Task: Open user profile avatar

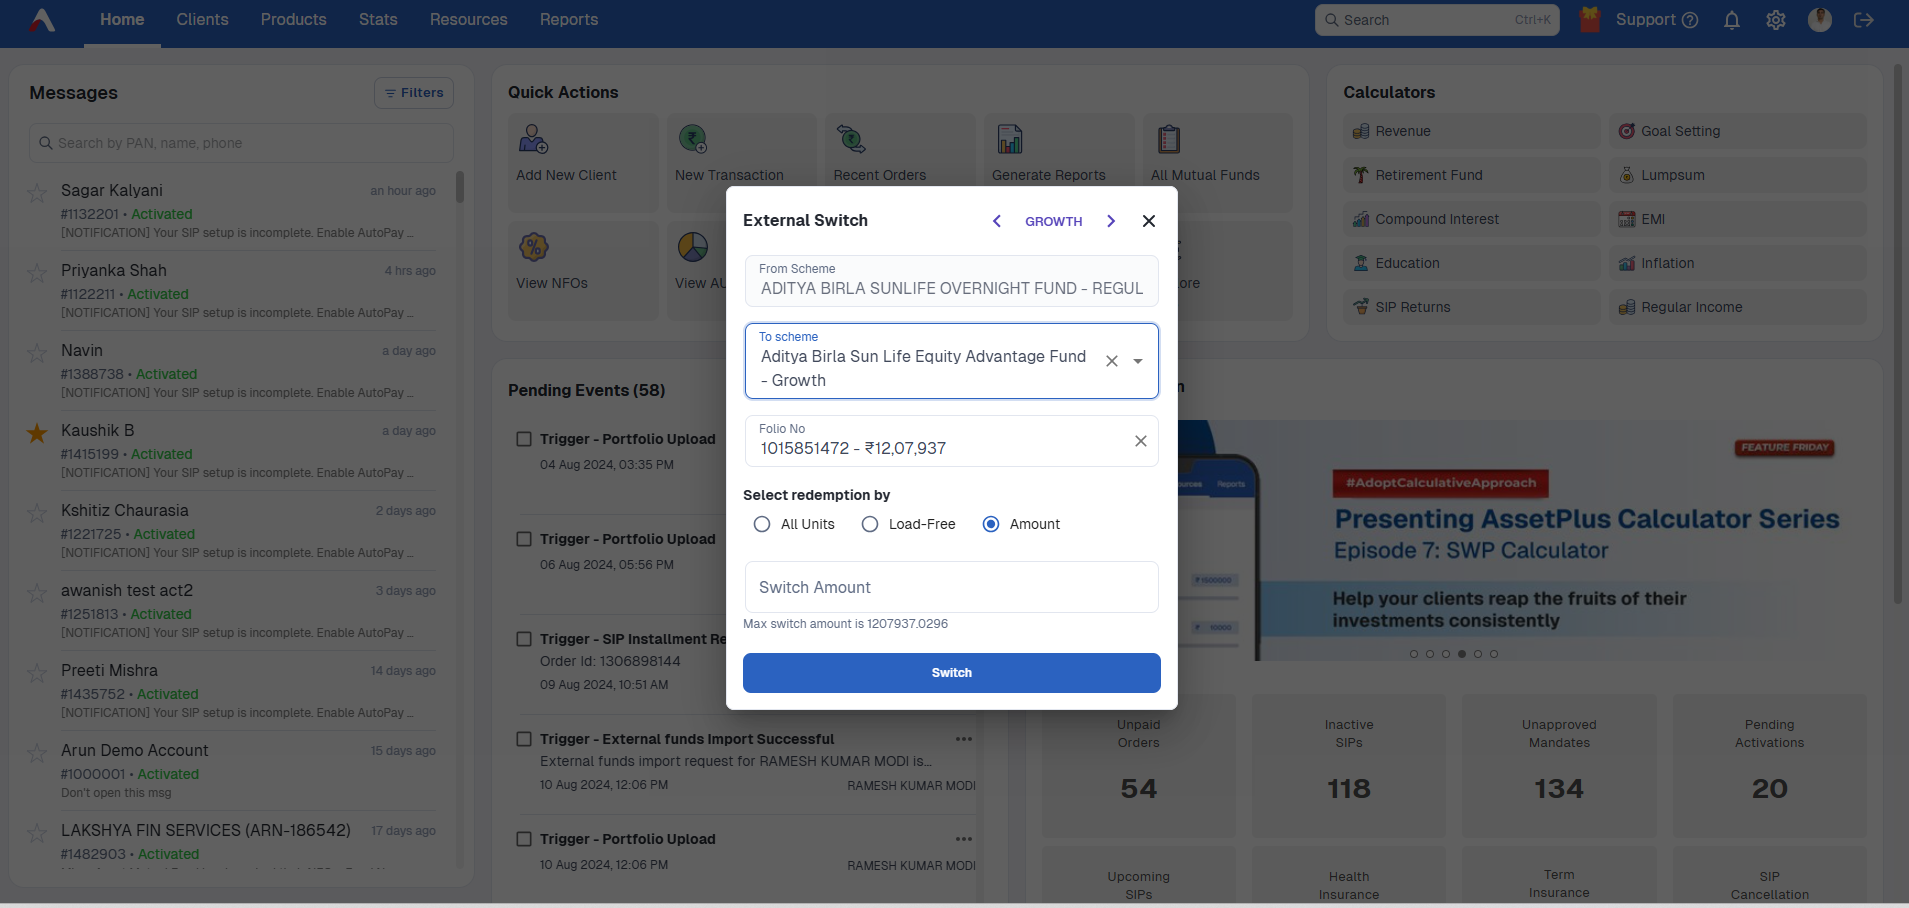Action: (1820, 19)
